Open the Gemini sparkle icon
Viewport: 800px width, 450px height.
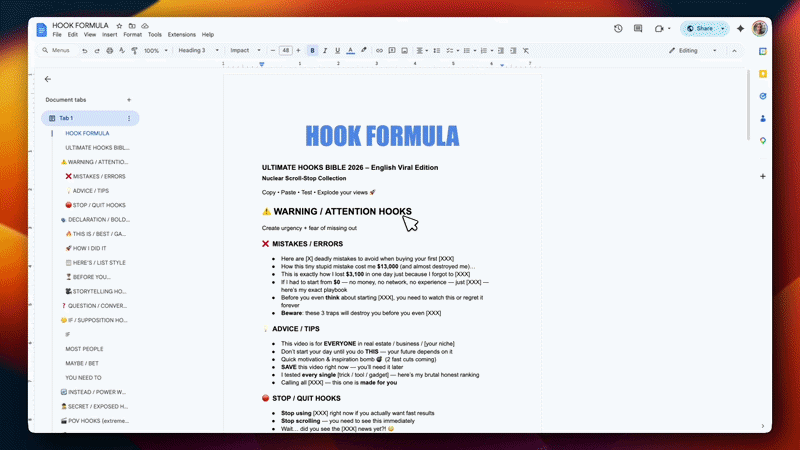[x=740, y=29]
